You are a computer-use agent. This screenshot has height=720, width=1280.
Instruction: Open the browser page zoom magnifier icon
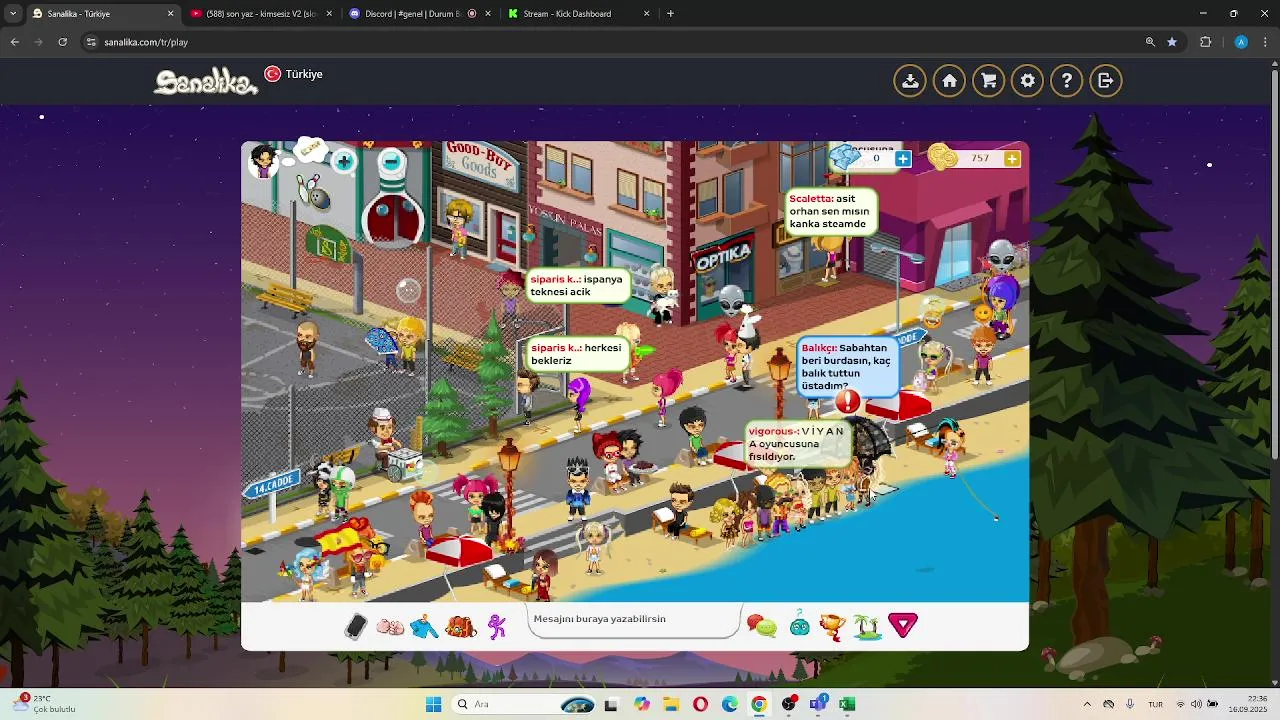[1150, 42]
